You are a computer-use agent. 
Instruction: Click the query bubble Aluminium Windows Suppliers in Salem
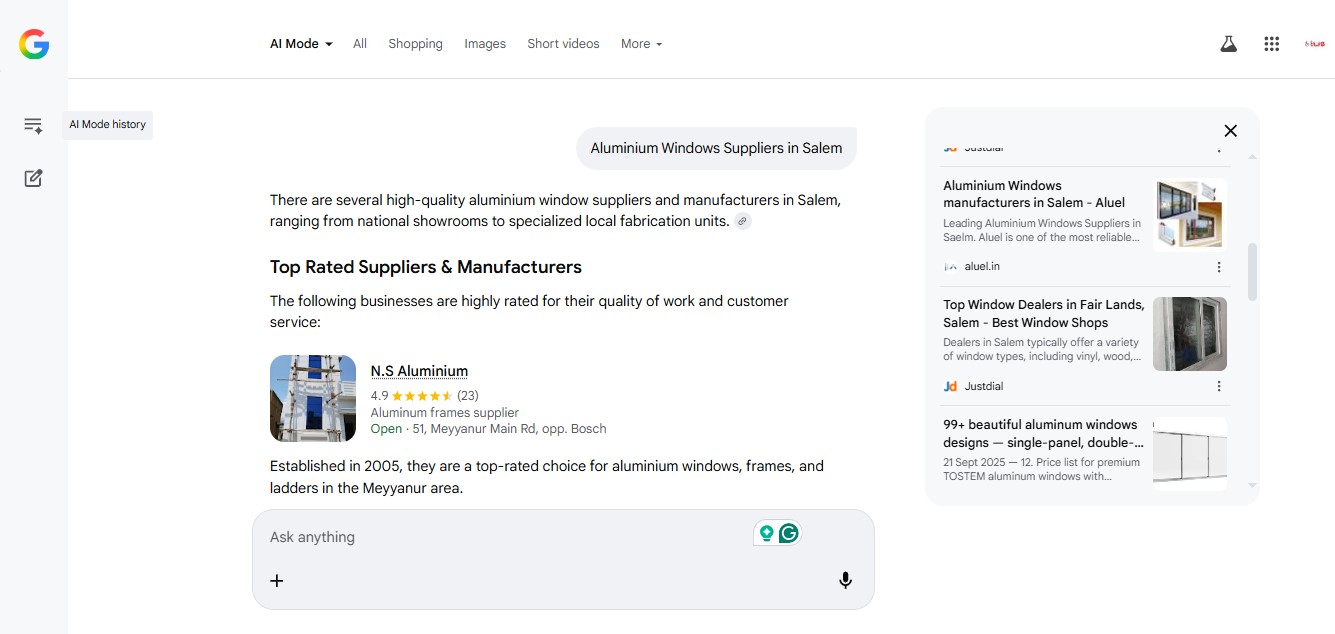[716, 148]
